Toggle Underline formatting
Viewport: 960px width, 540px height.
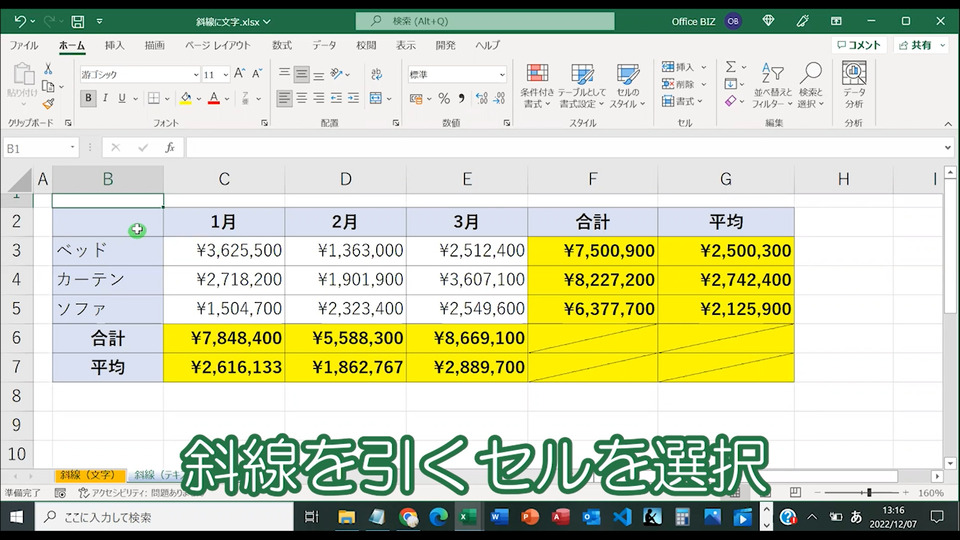click(122, 98)
